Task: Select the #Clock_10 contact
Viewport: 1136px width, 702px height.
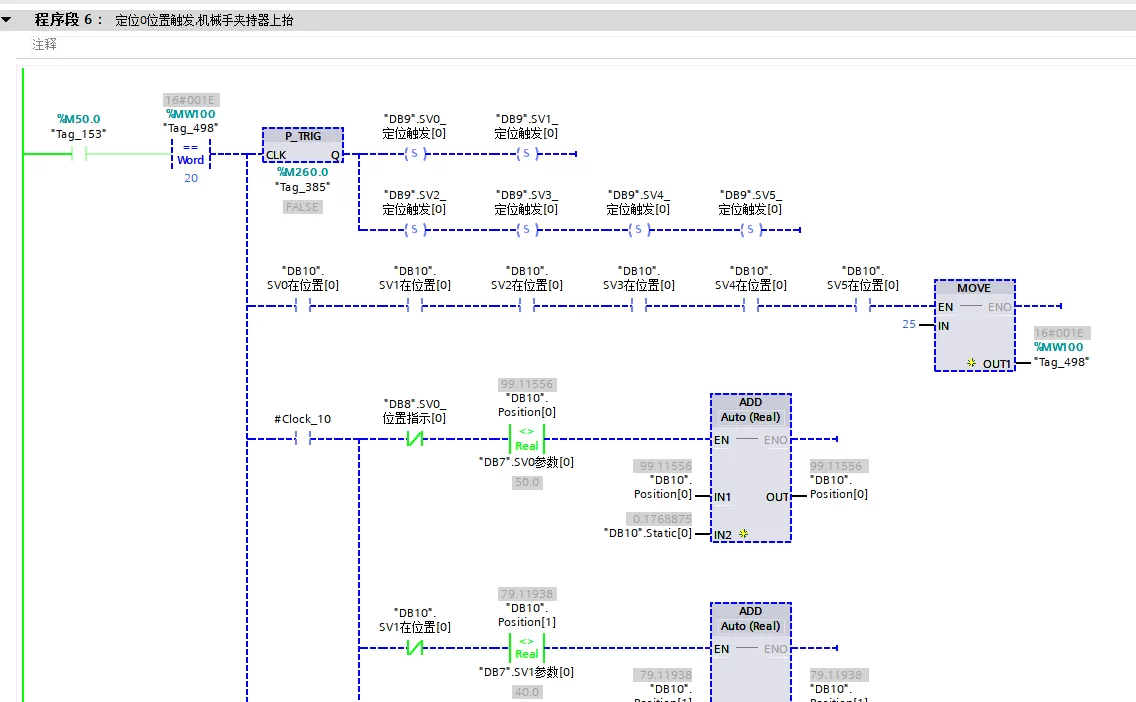Action: pos(303,438)
